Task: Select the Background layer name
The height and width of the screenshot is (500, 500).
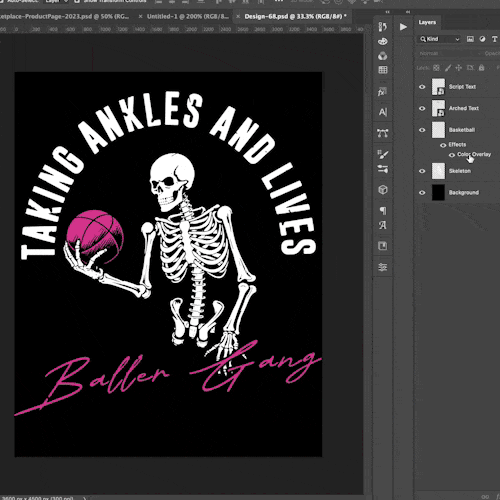Action: [x=464, y=193]
